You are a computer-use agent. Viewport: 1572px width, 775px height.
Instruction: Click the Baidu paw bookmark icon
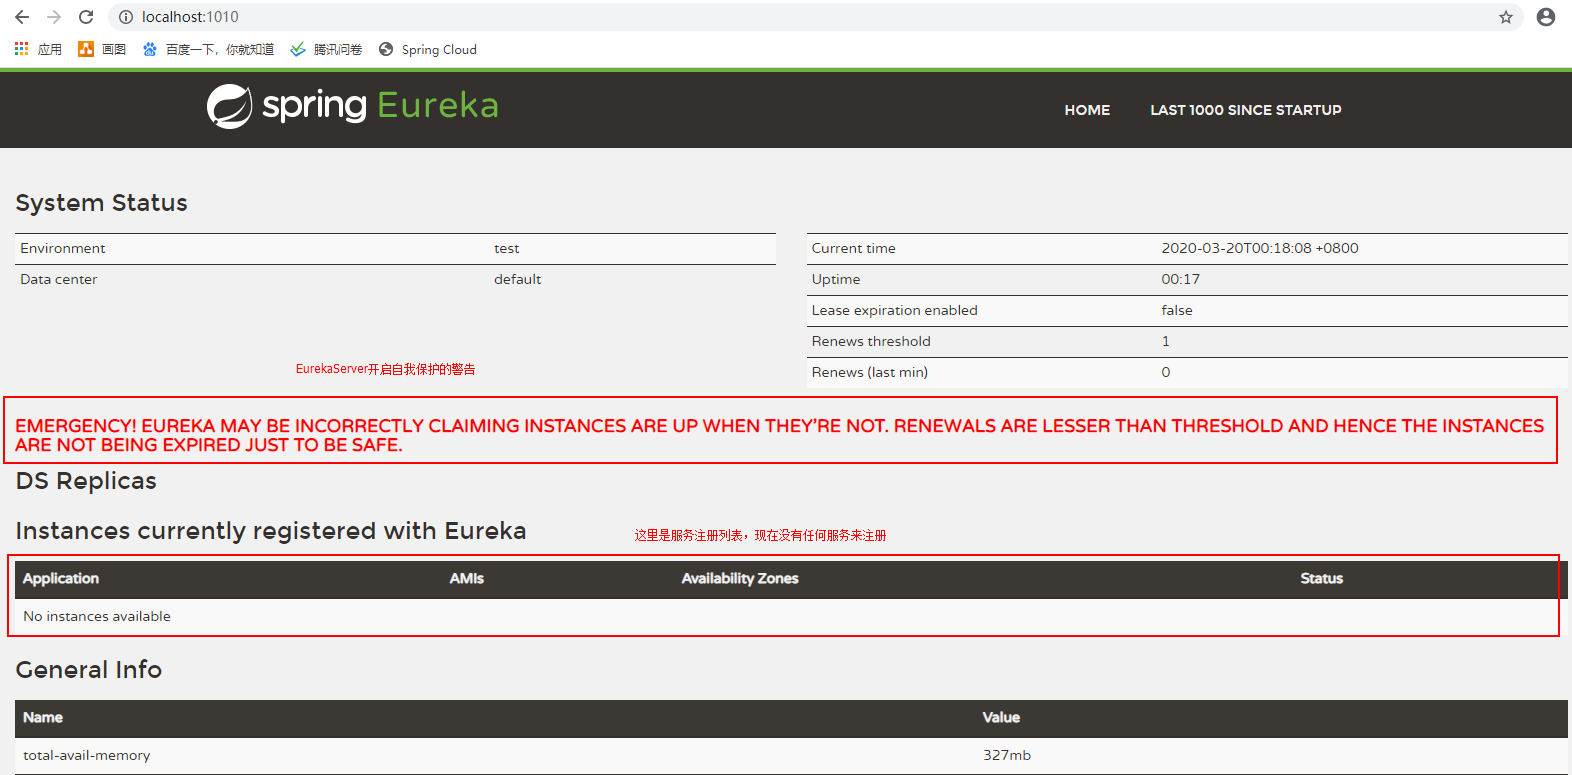150,49
